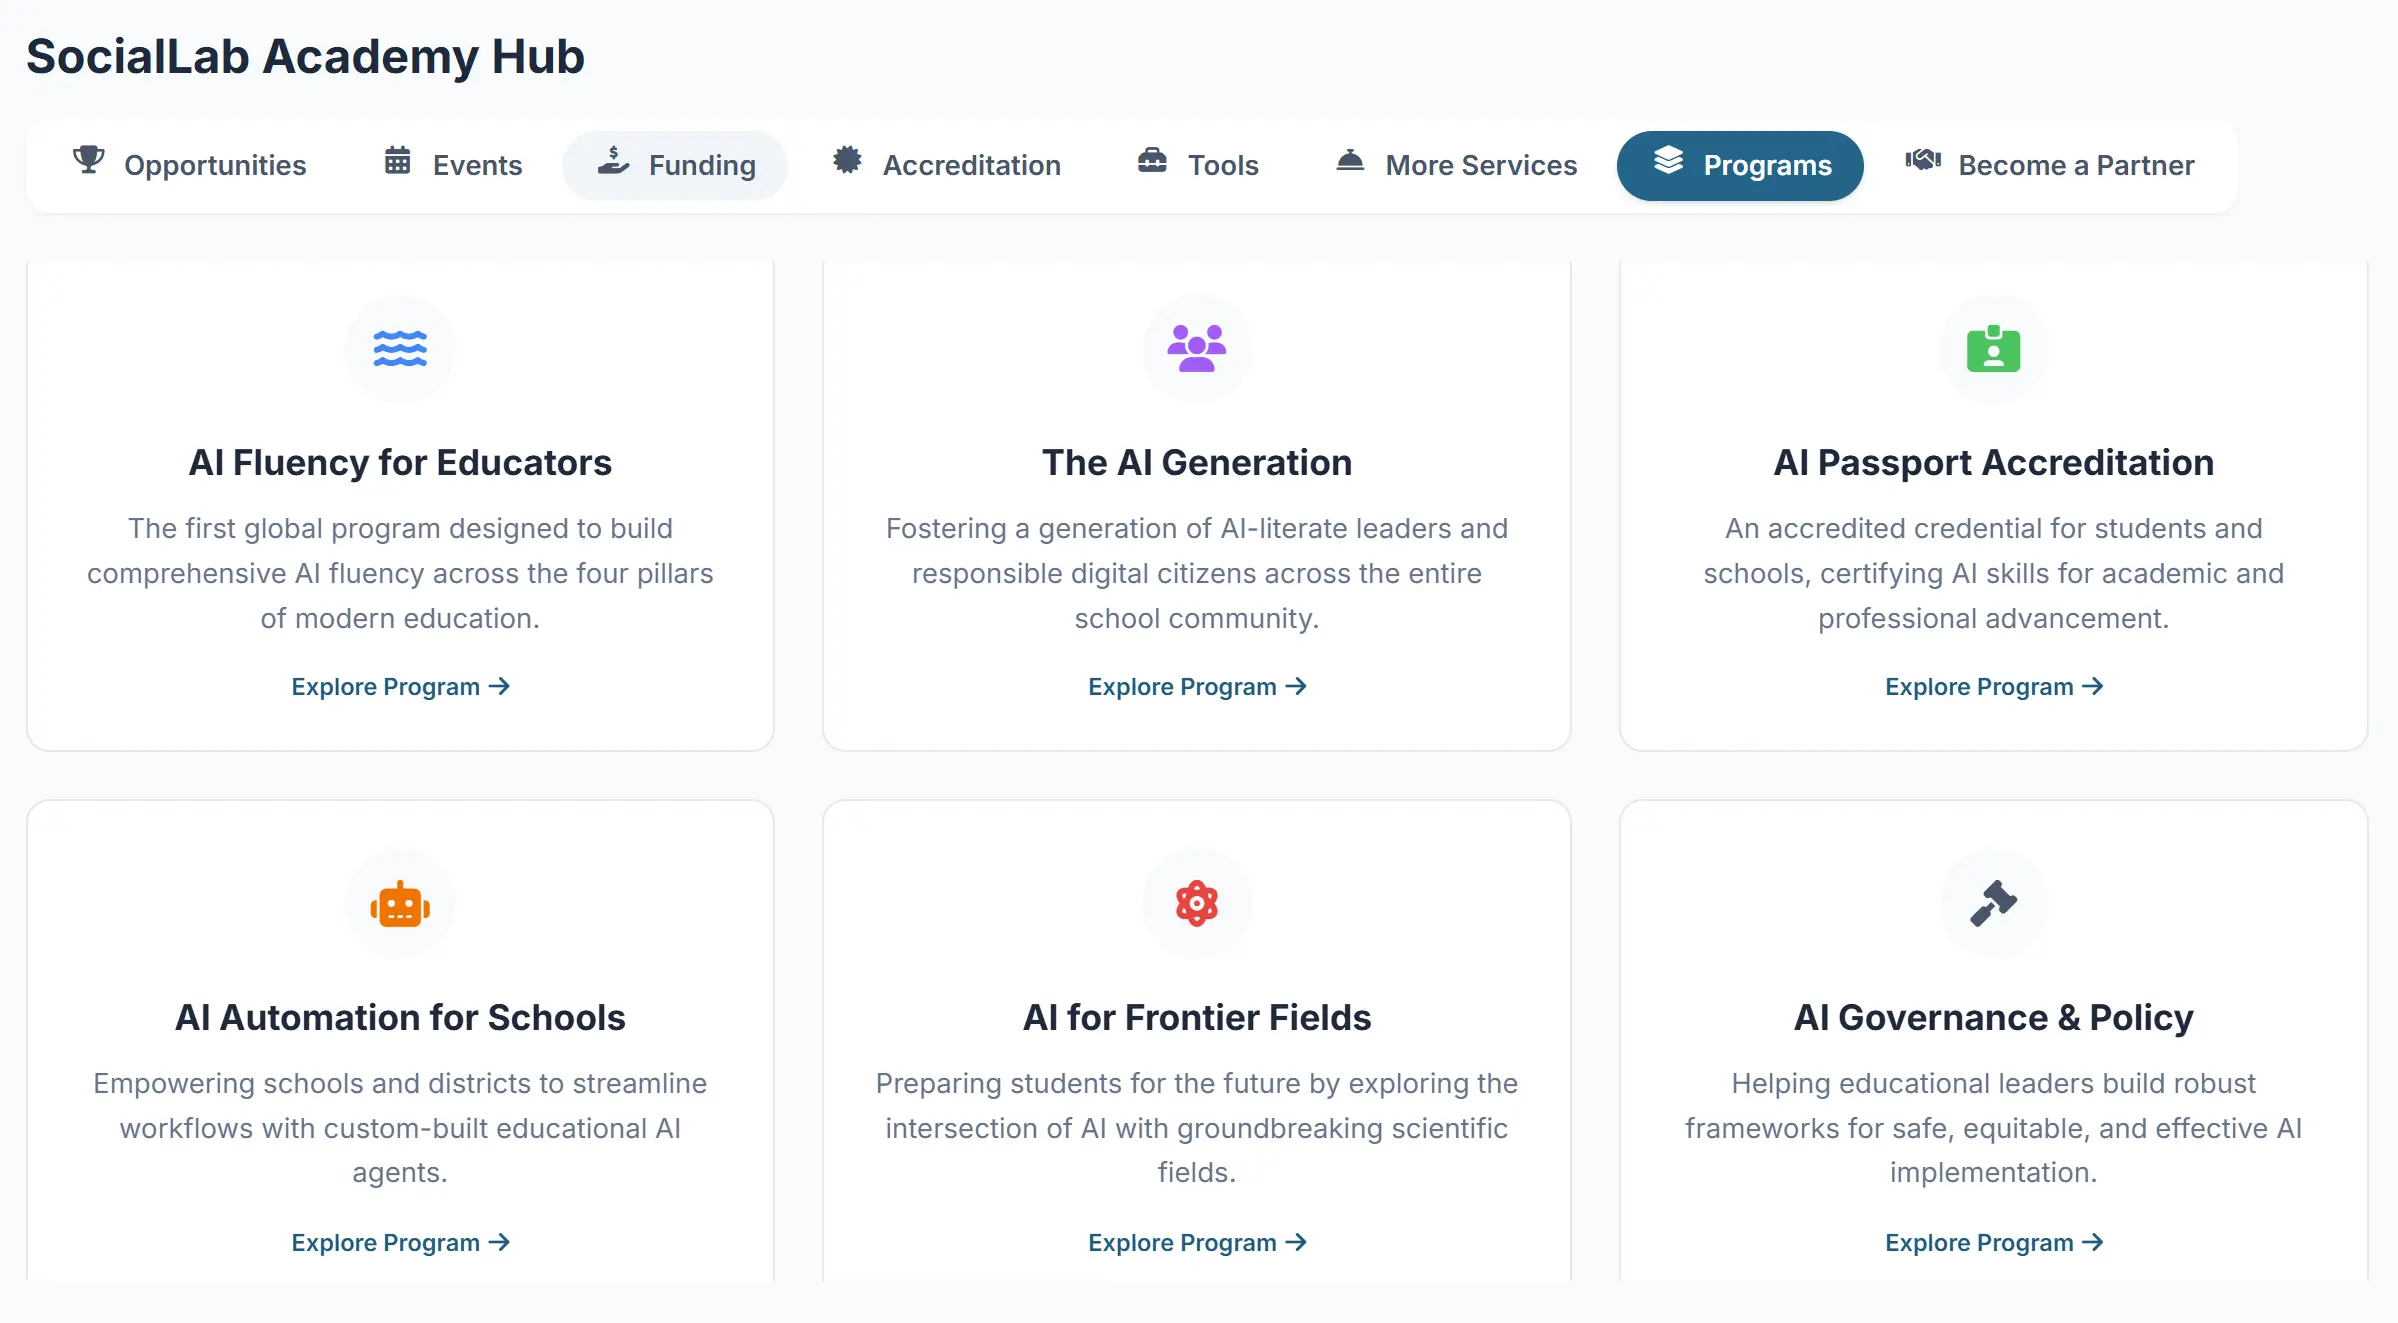Click the robot icon on AI Automation card

point(400,903)
